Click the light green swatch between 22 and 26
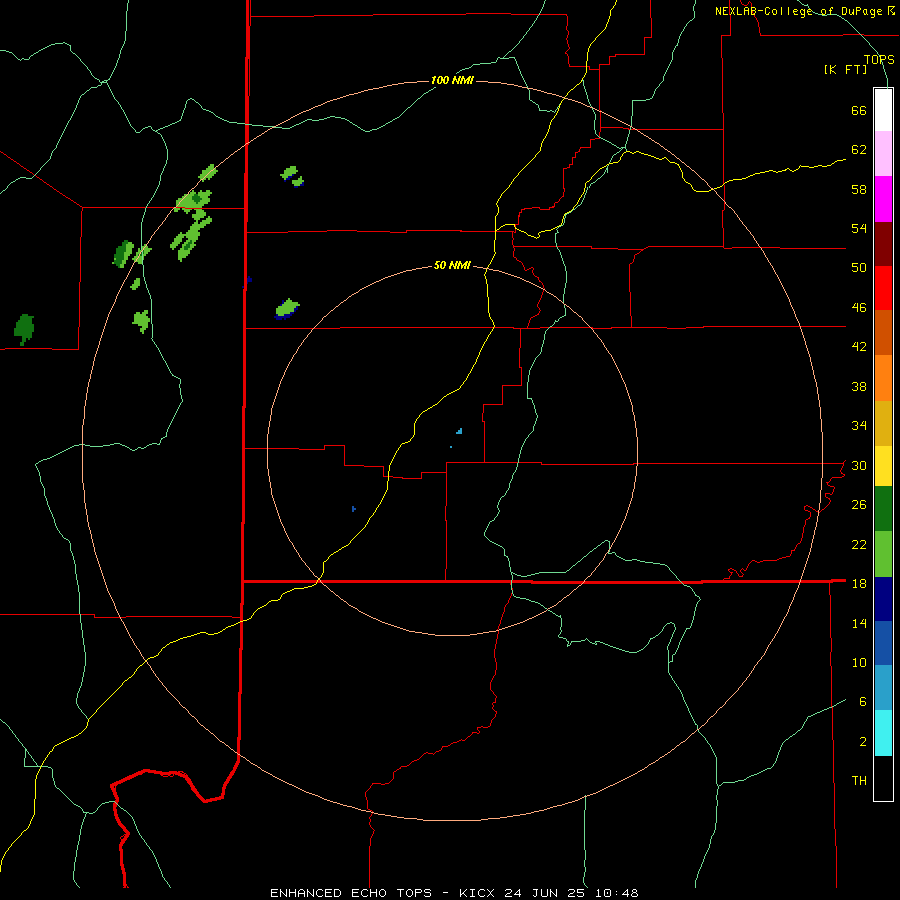 click(x=883, y=554)
